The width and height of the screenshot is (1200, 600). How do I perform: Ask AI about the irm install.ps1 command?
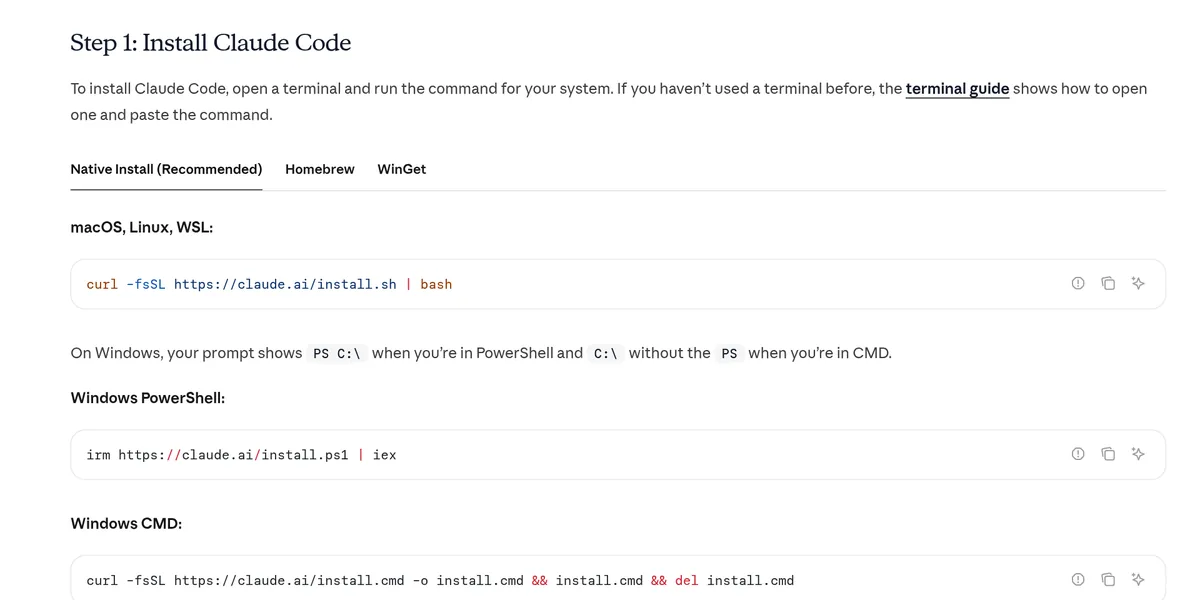[x=1138, y=454]
